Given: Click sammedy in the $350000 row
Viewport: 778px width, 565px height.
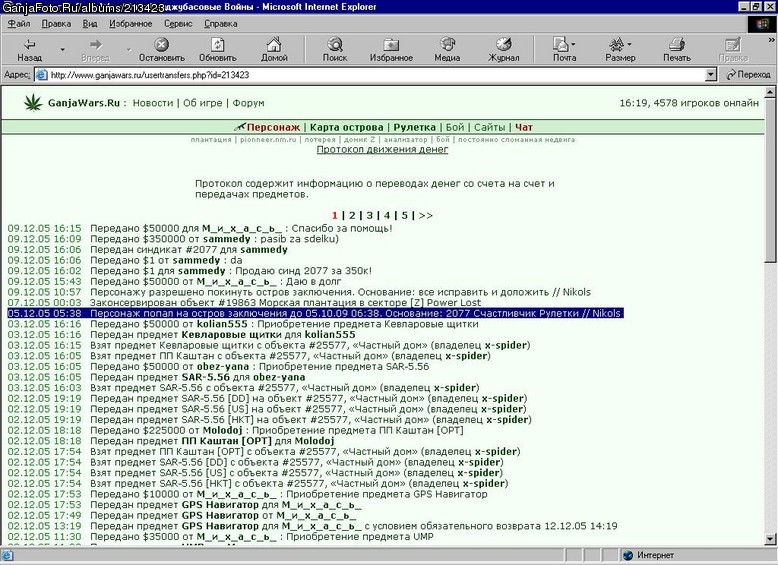Looking at the screenshot, I should 227,239.
